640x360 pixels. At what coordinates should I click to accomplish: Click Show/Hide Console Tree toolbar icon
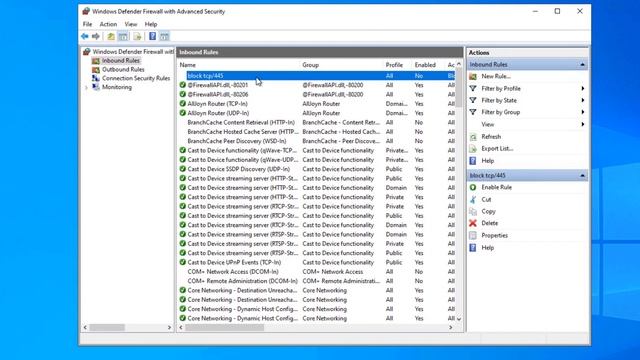coord(123,36)
